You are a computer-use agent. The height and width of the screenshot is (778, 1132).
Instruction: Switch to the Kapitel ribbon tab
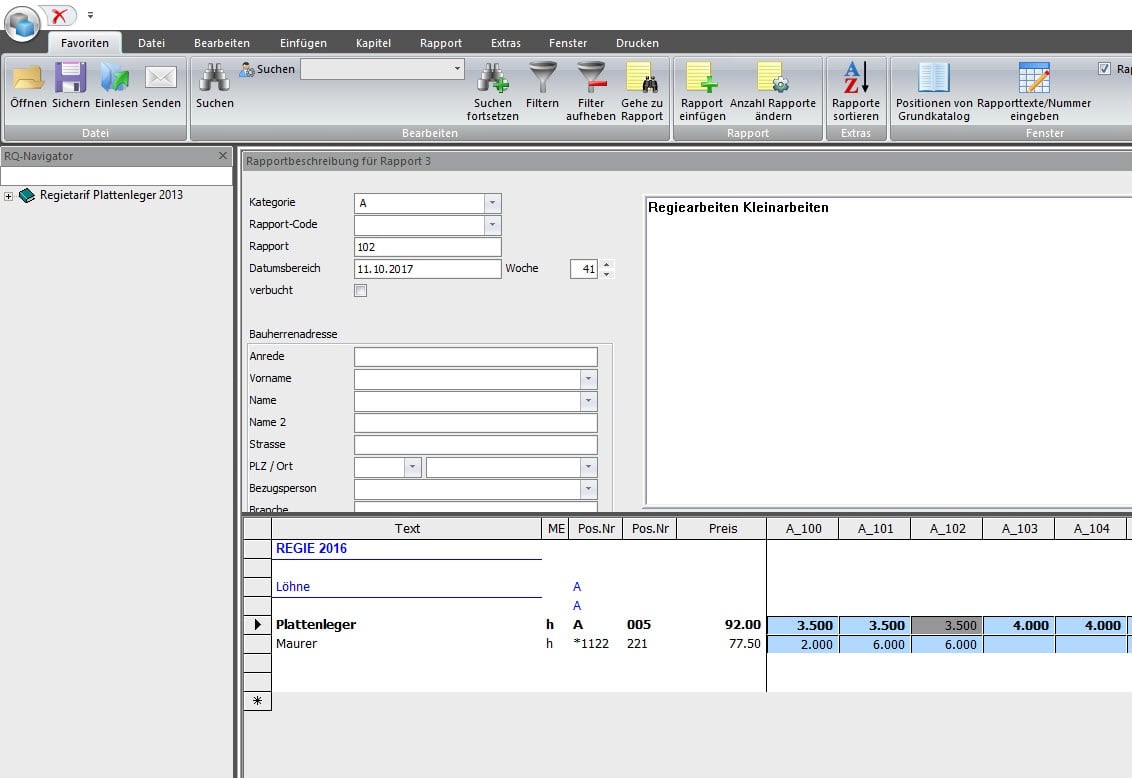pyautogui.click(x=373, y=43)
